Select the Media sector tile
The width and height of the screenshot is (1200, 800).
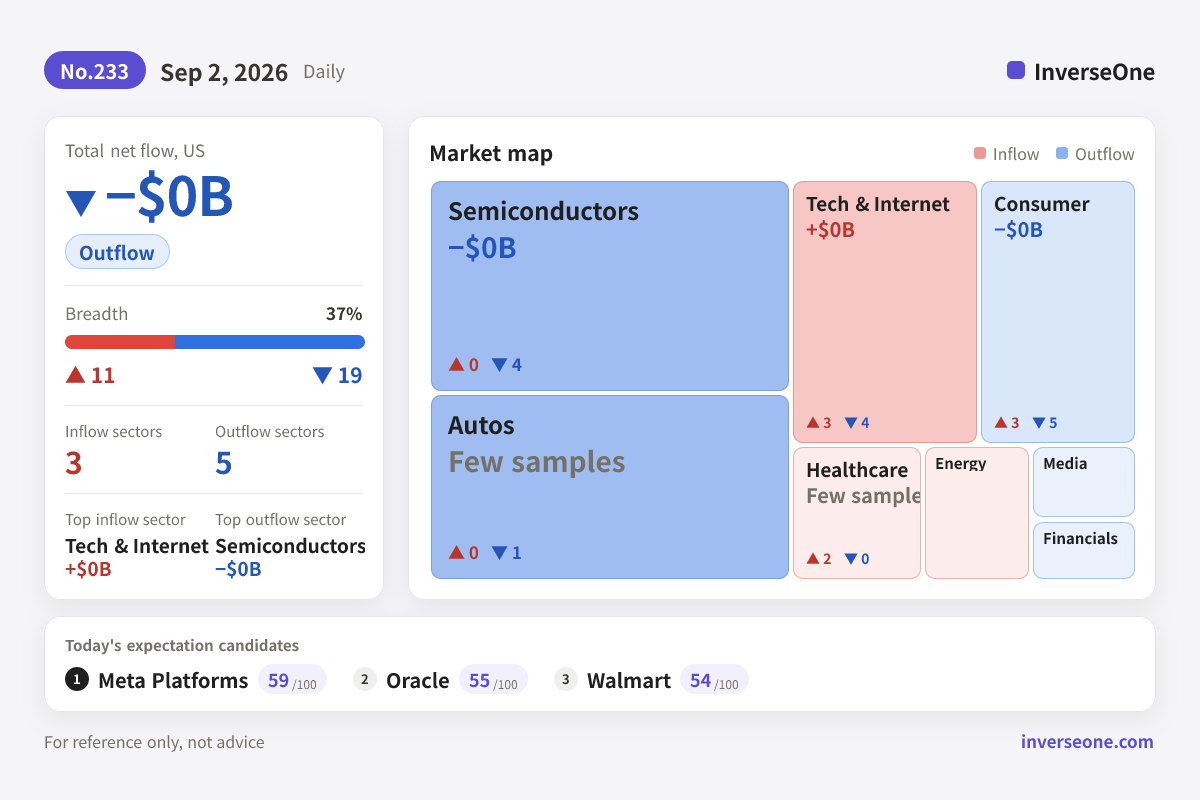pyautogui.click(x=1084, y=482)
